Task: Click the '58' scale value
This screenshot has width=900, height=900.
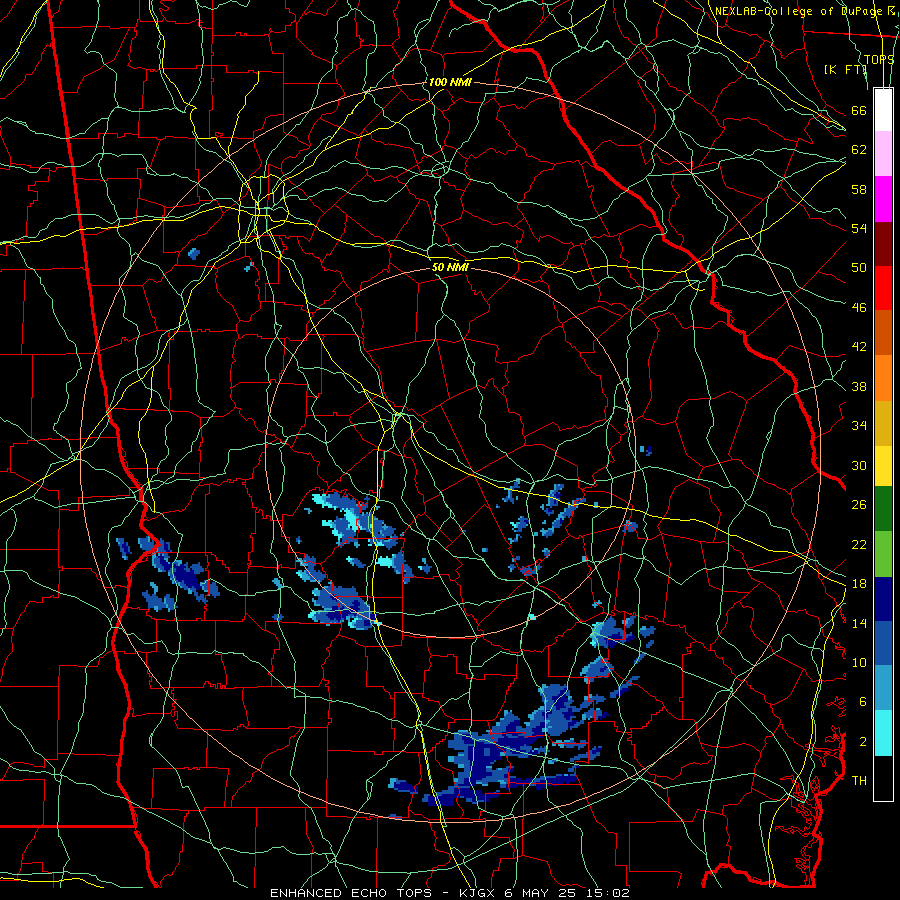Action: click(x=859, y=189)
